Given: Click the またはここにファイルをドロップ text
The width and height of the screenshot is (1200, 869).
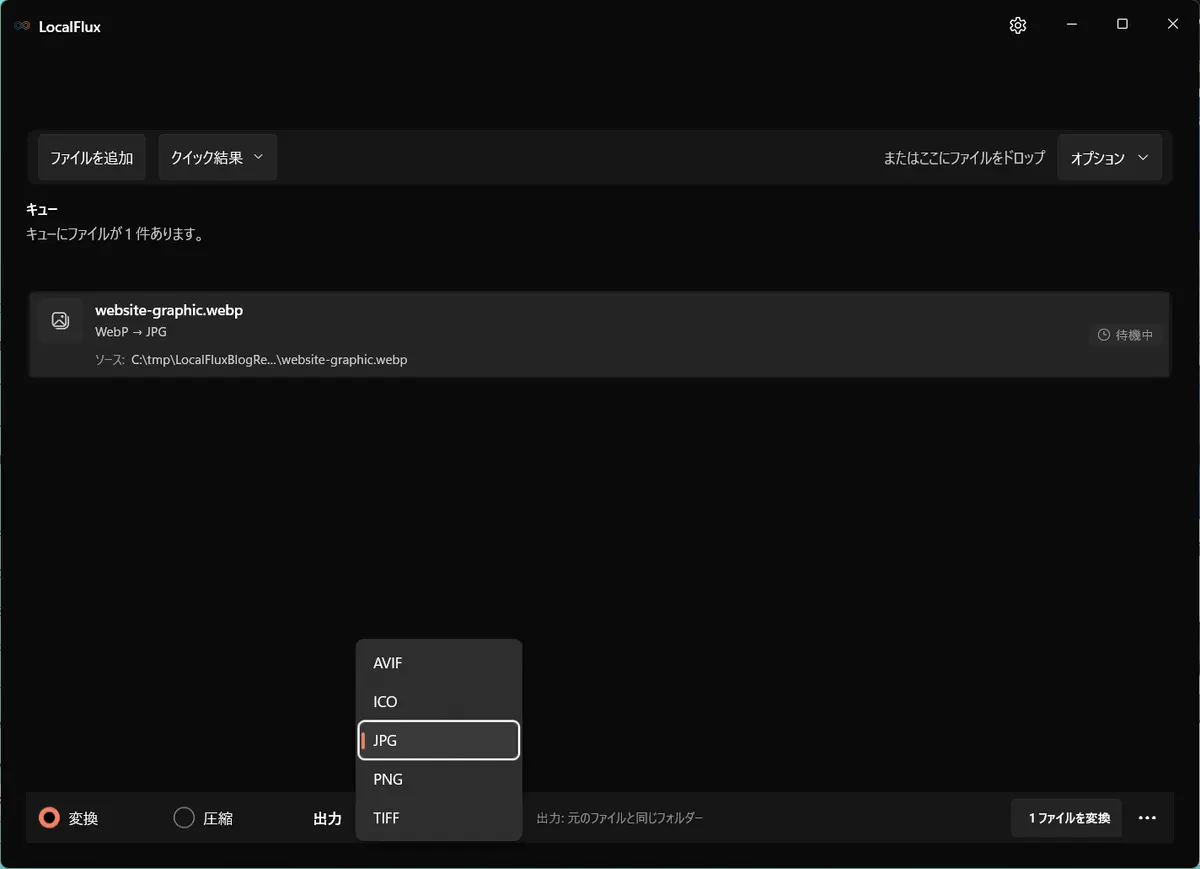Looking at the screenshot, I should [x=964, y=158].
